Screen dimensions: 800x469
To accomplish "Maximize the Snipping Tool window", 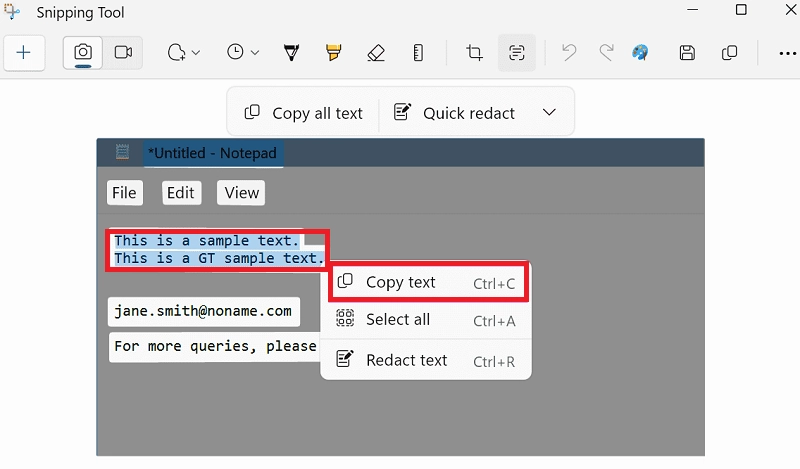I will pyautogui.click(x=741, y=10).
